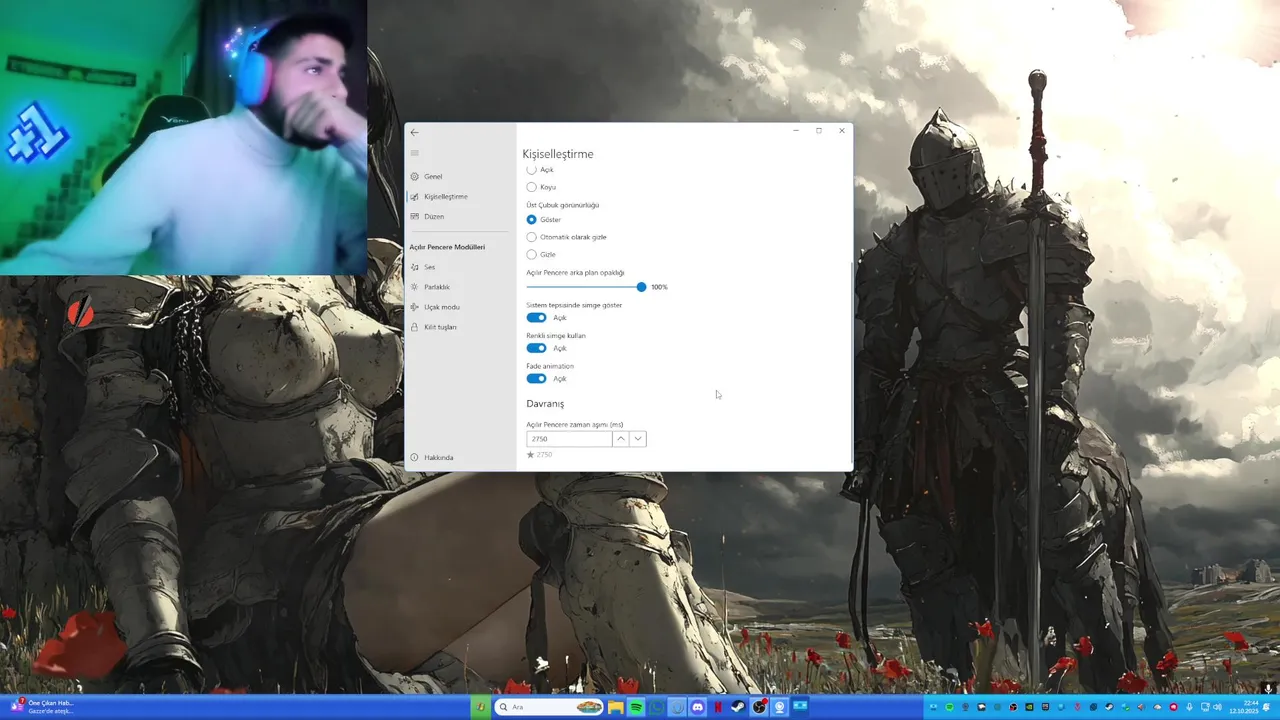The width and height of the screenshot is (1280, 720).
Task: Open the green Start button on taskbar
Action: [x=481, y=707]
